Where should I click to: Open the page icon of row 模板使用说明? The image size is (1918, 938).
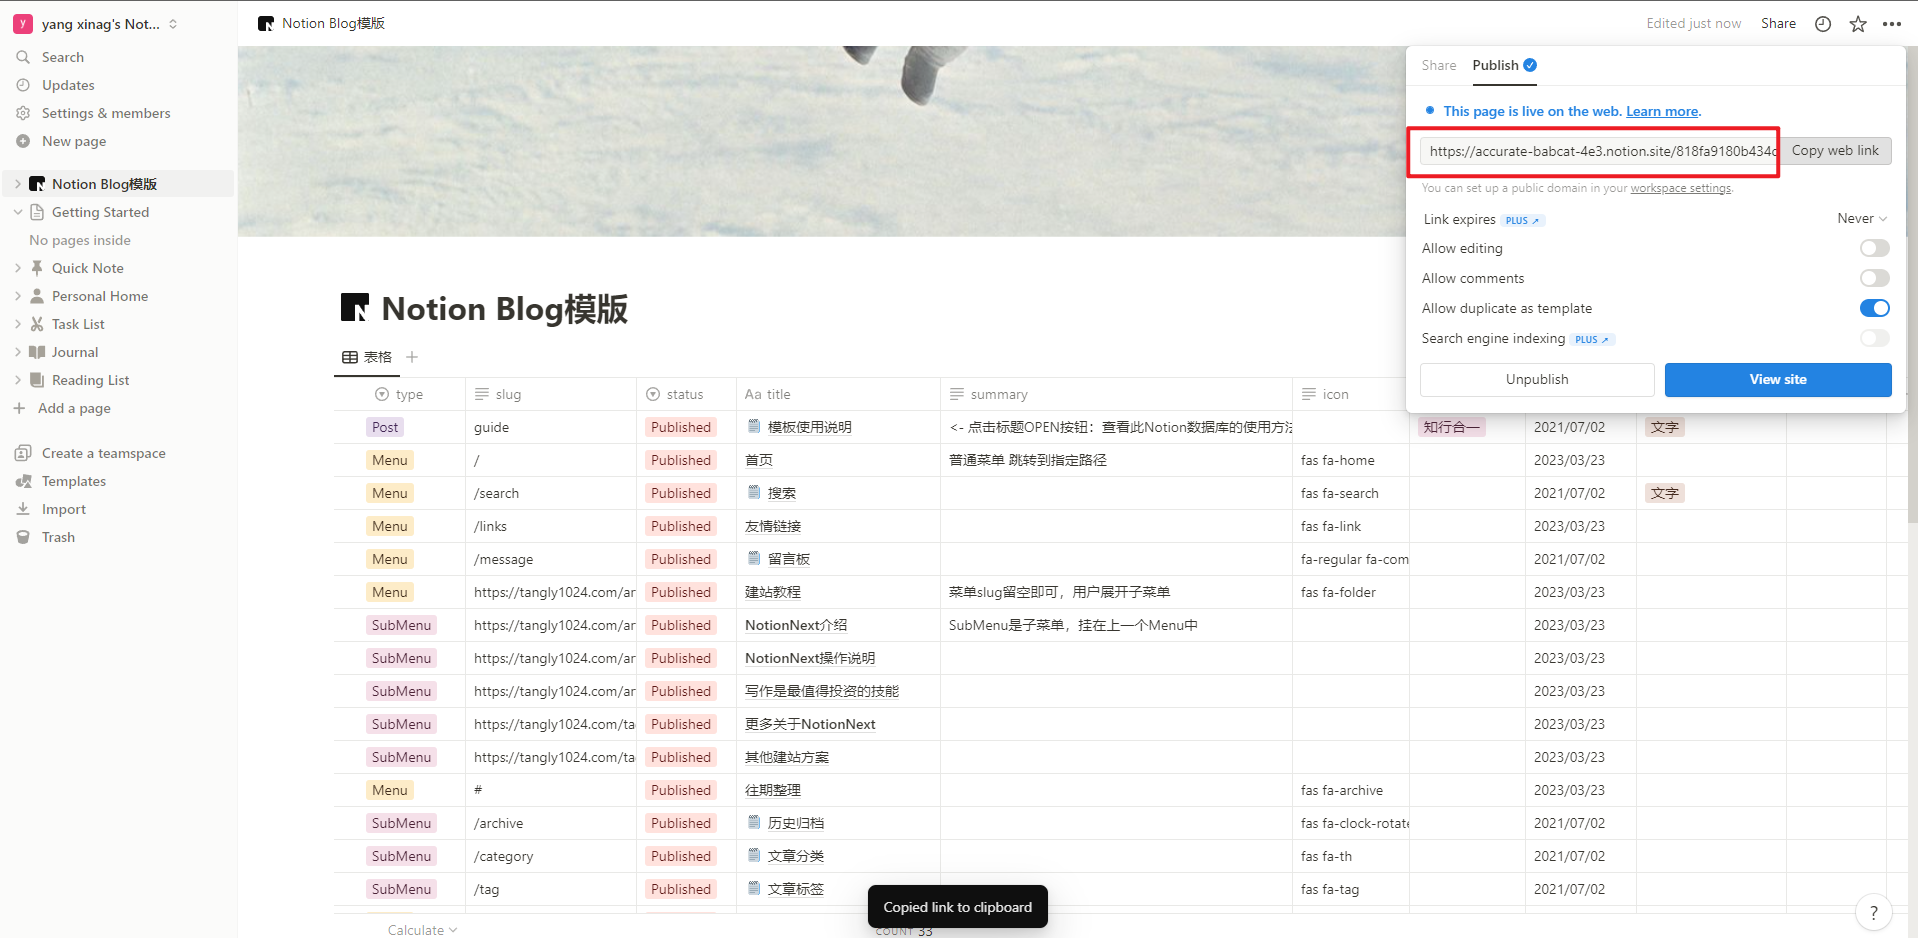coord(755,427)
